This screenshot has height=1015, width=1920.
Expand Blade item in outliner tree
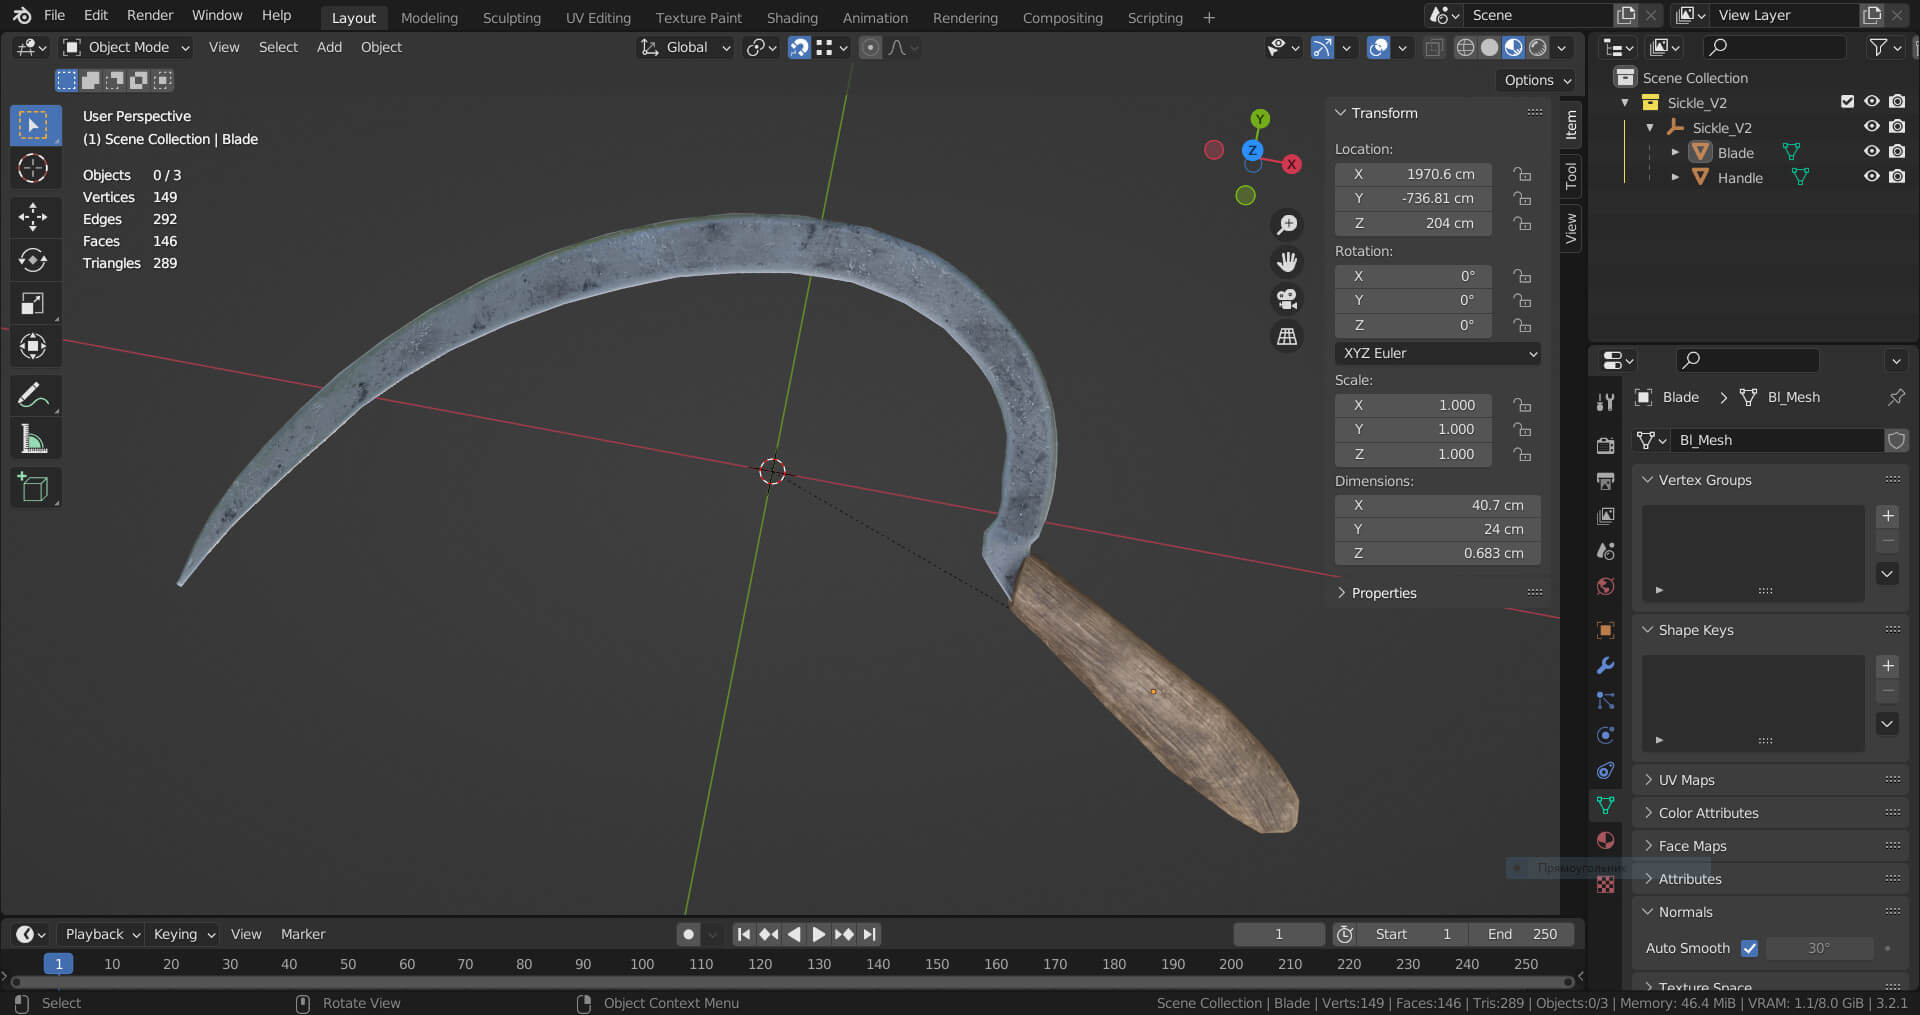click(1675, 152)
